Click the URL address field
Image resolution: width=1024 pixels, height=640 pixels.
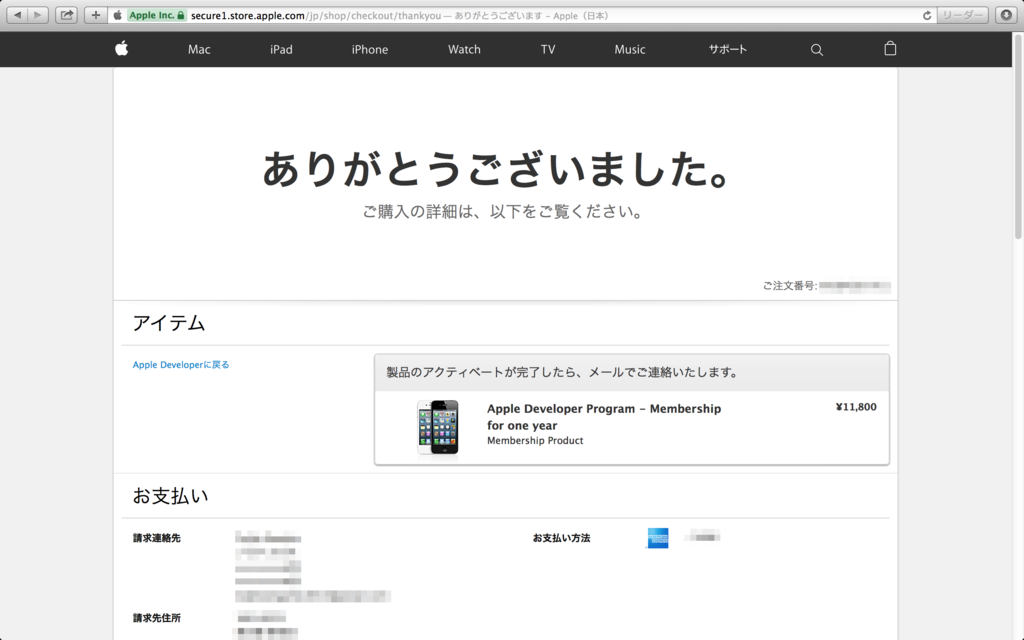[x=522, y=15]
